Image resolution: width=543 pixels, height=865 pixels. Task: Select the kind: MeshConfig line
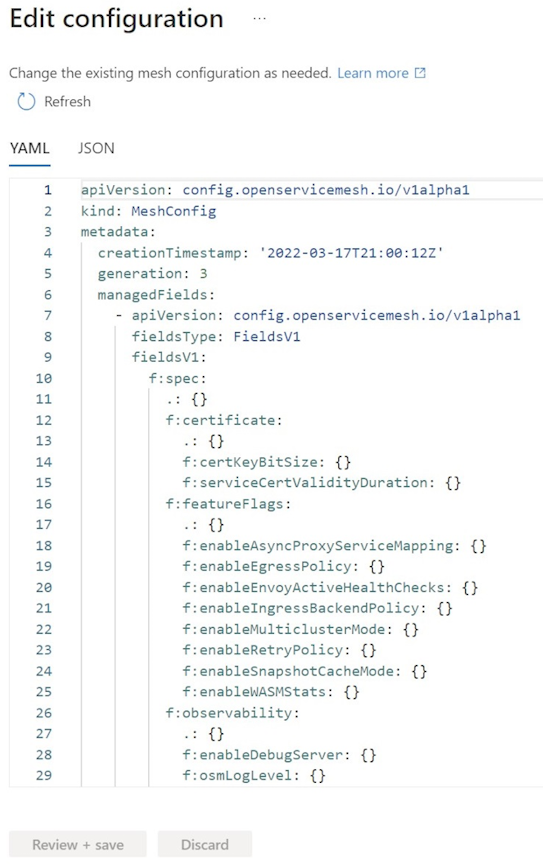pos(148,211)
